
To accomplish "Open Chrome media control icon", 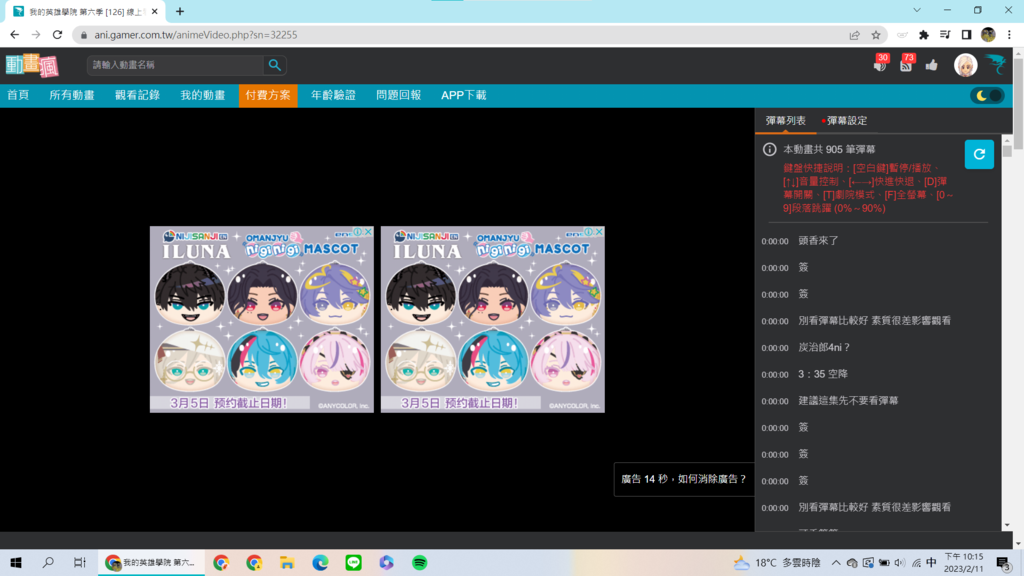I will click(x=945, y=35).
